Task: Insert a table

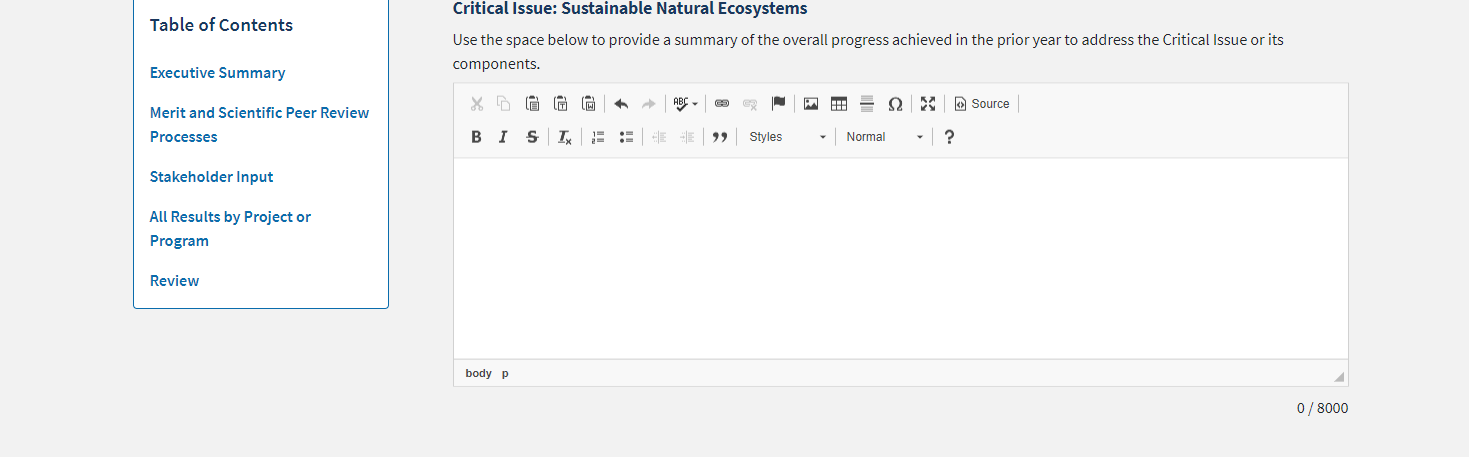Action: point(839,104)
